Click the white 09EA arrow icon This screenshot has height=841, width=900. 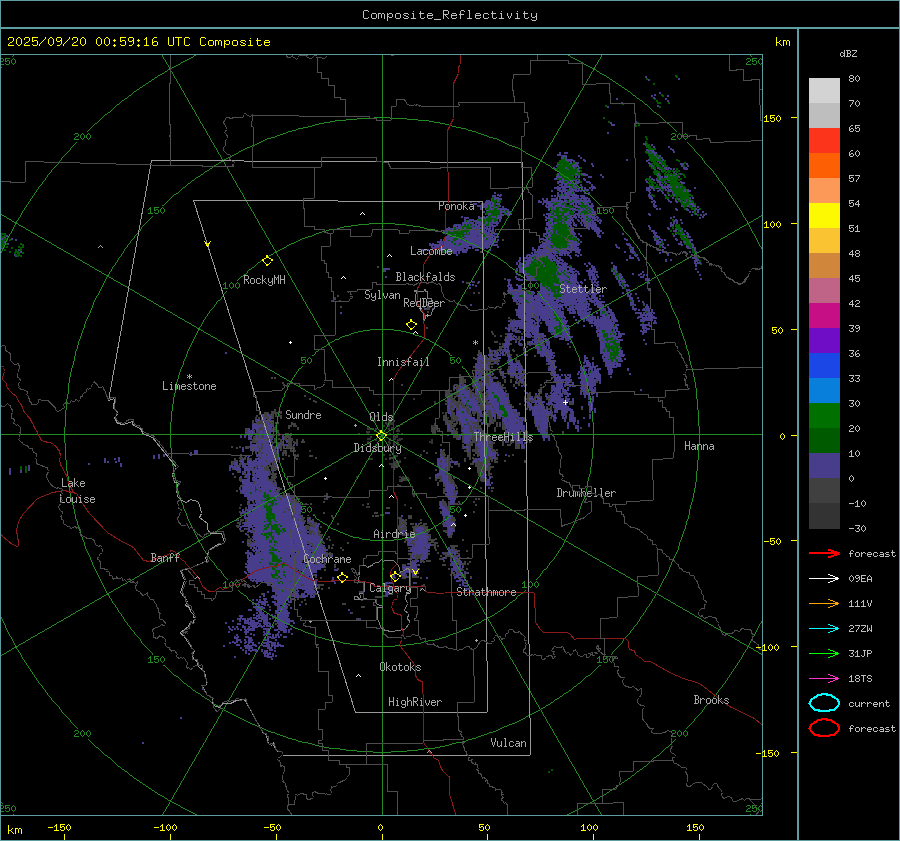[x=824, y=578]
